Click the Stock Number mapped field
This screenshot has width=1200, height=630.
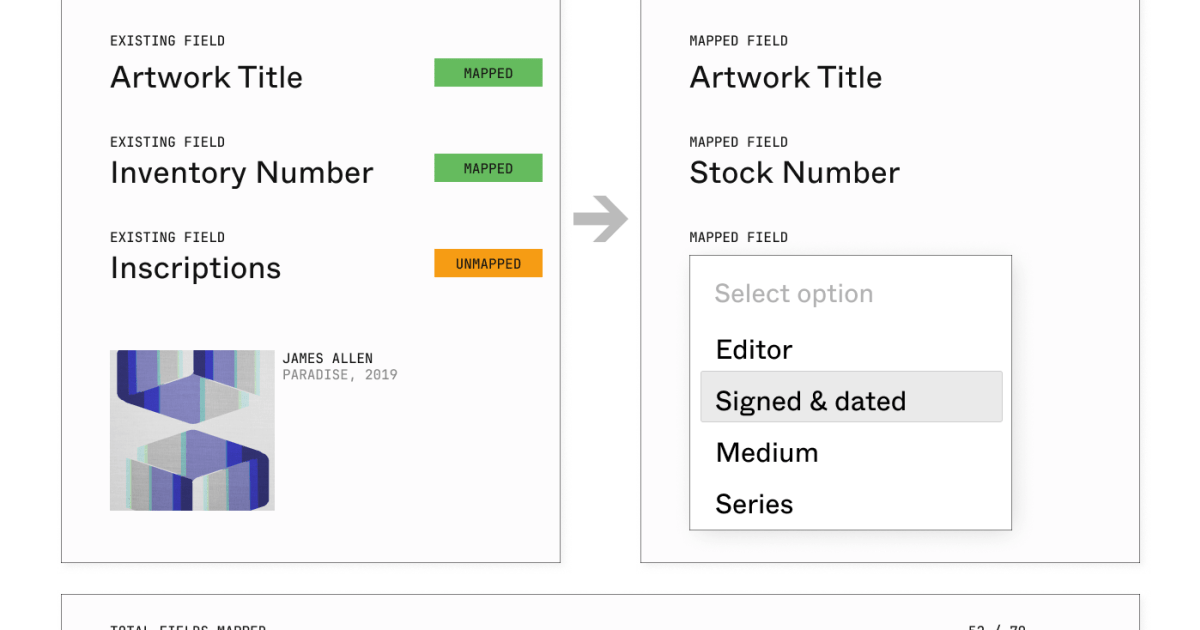[x=793, y=172]
